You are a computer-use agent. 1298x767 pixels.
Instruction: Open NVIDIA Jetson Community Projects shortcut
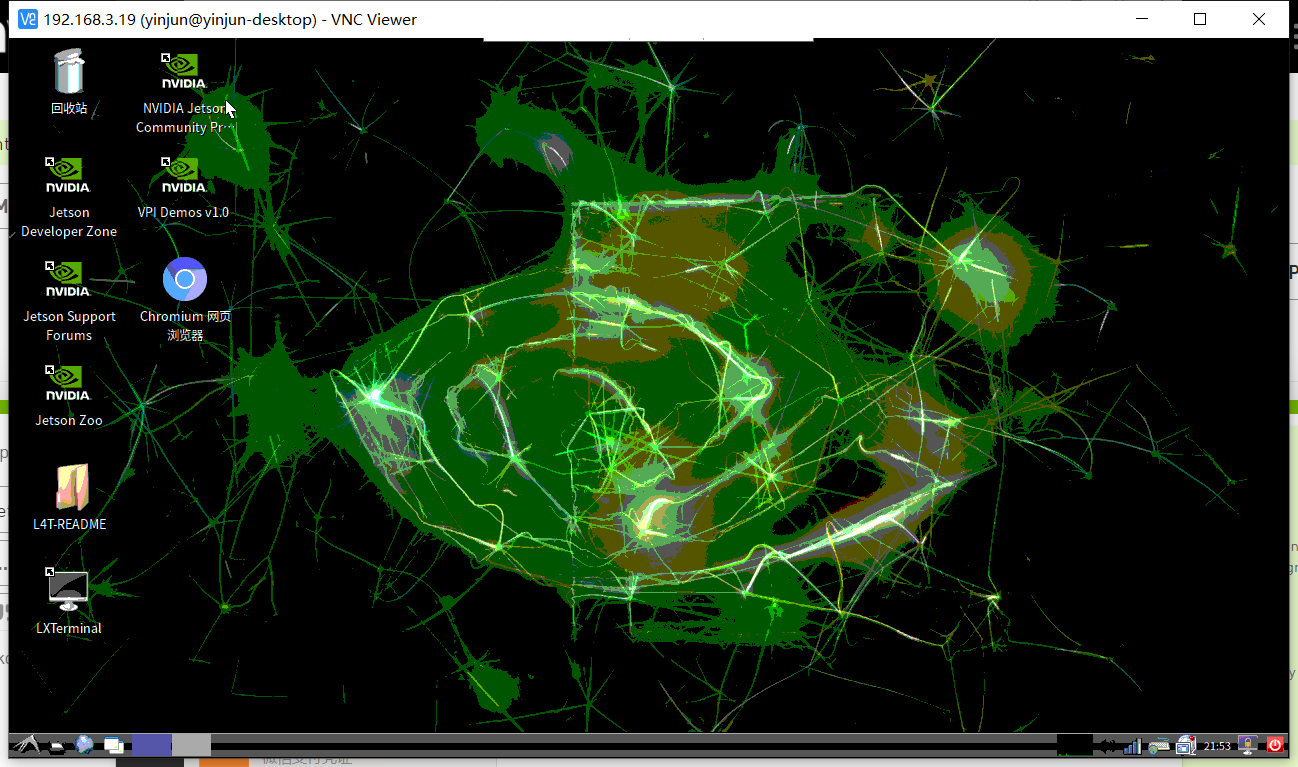point(184,72)
